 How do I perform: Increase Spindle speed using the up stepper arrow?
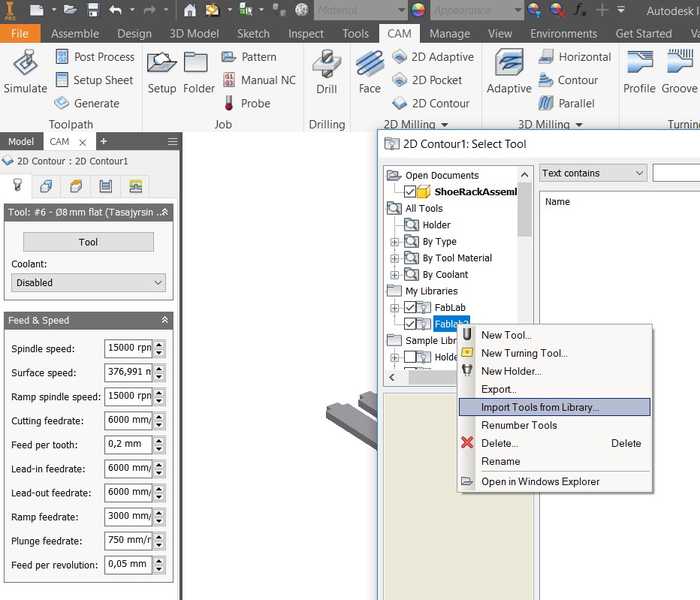click(x=159, y=344)
